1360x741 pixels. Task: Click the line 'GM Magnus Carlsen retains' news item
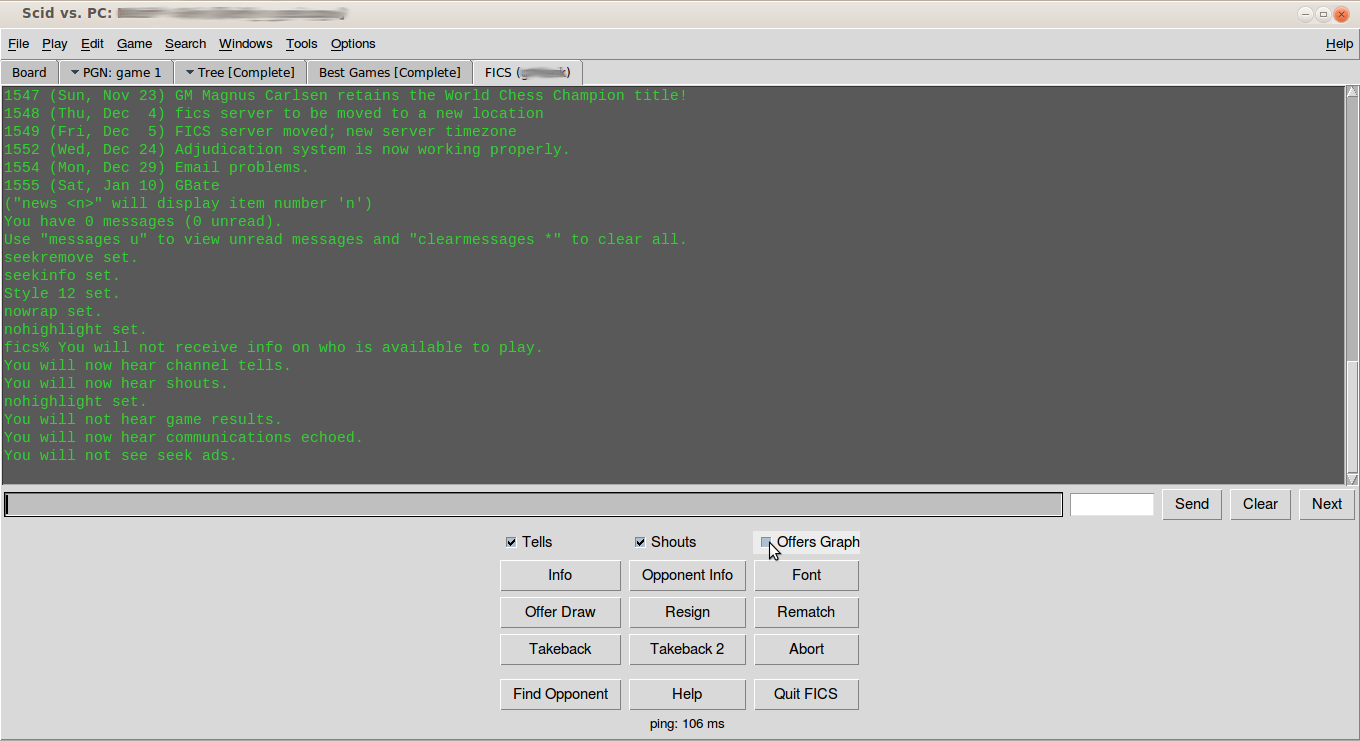345,96
